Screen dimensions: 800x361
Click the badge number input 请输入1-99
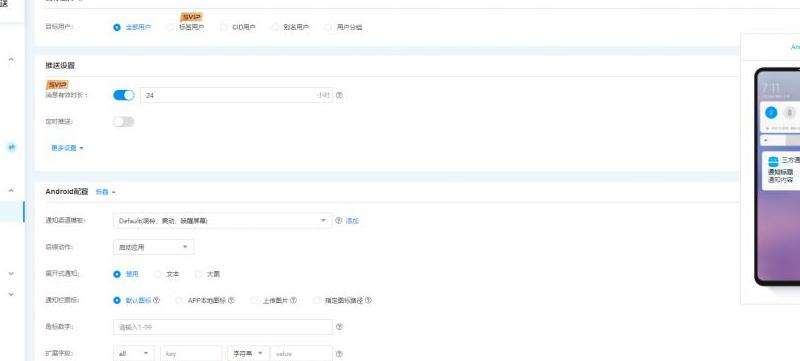pos(222,327)
